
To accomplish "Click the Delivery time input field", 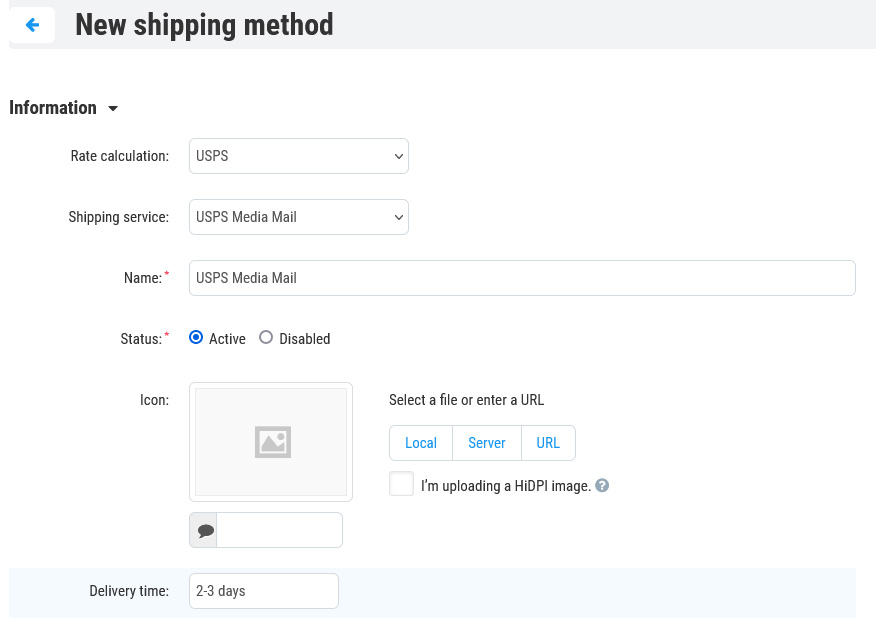I will (x=264, y=591).
